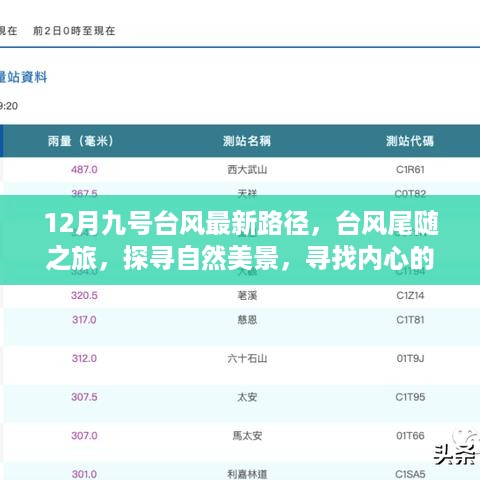Click station code C1R61
Screen dimensions: 480x480
[410, 170]
